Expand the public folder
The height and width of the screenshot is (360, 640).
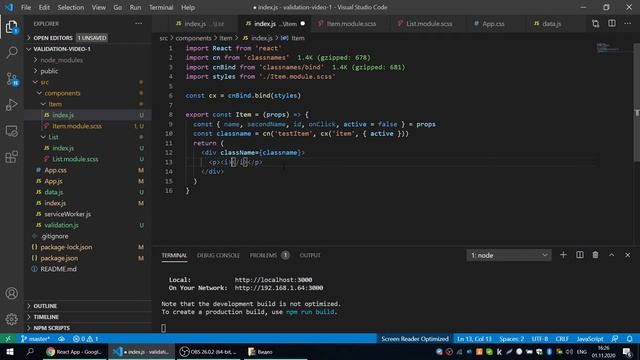coord(88,71)
